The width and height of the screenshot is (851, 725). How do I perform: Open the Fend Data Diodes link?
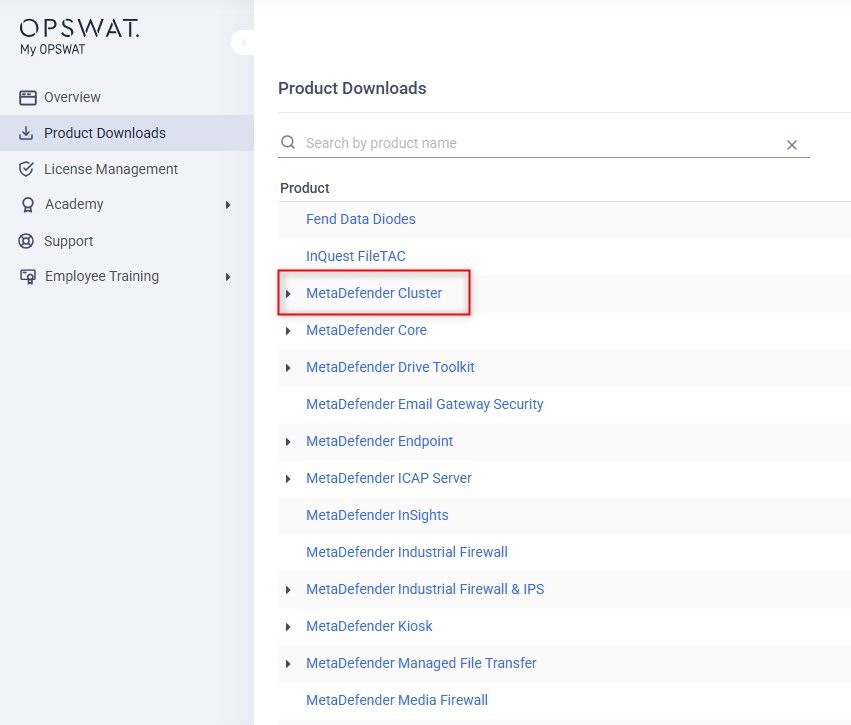click(x=360, y=219)
